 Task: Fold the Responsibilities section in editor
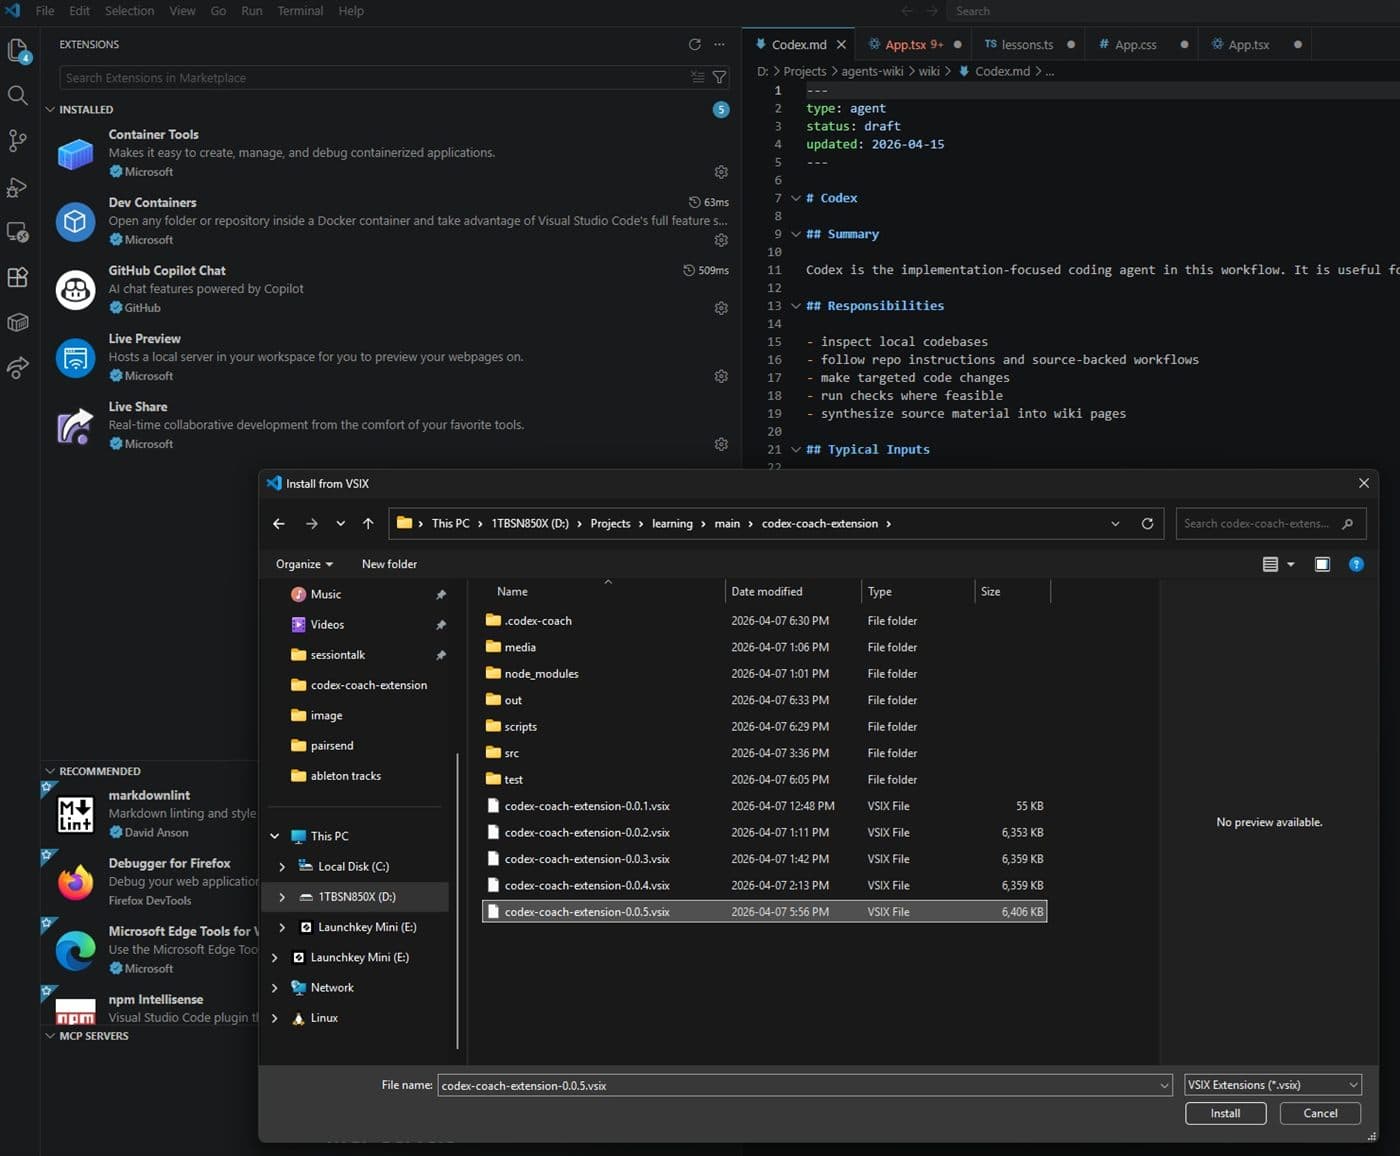tap(796, 306)
